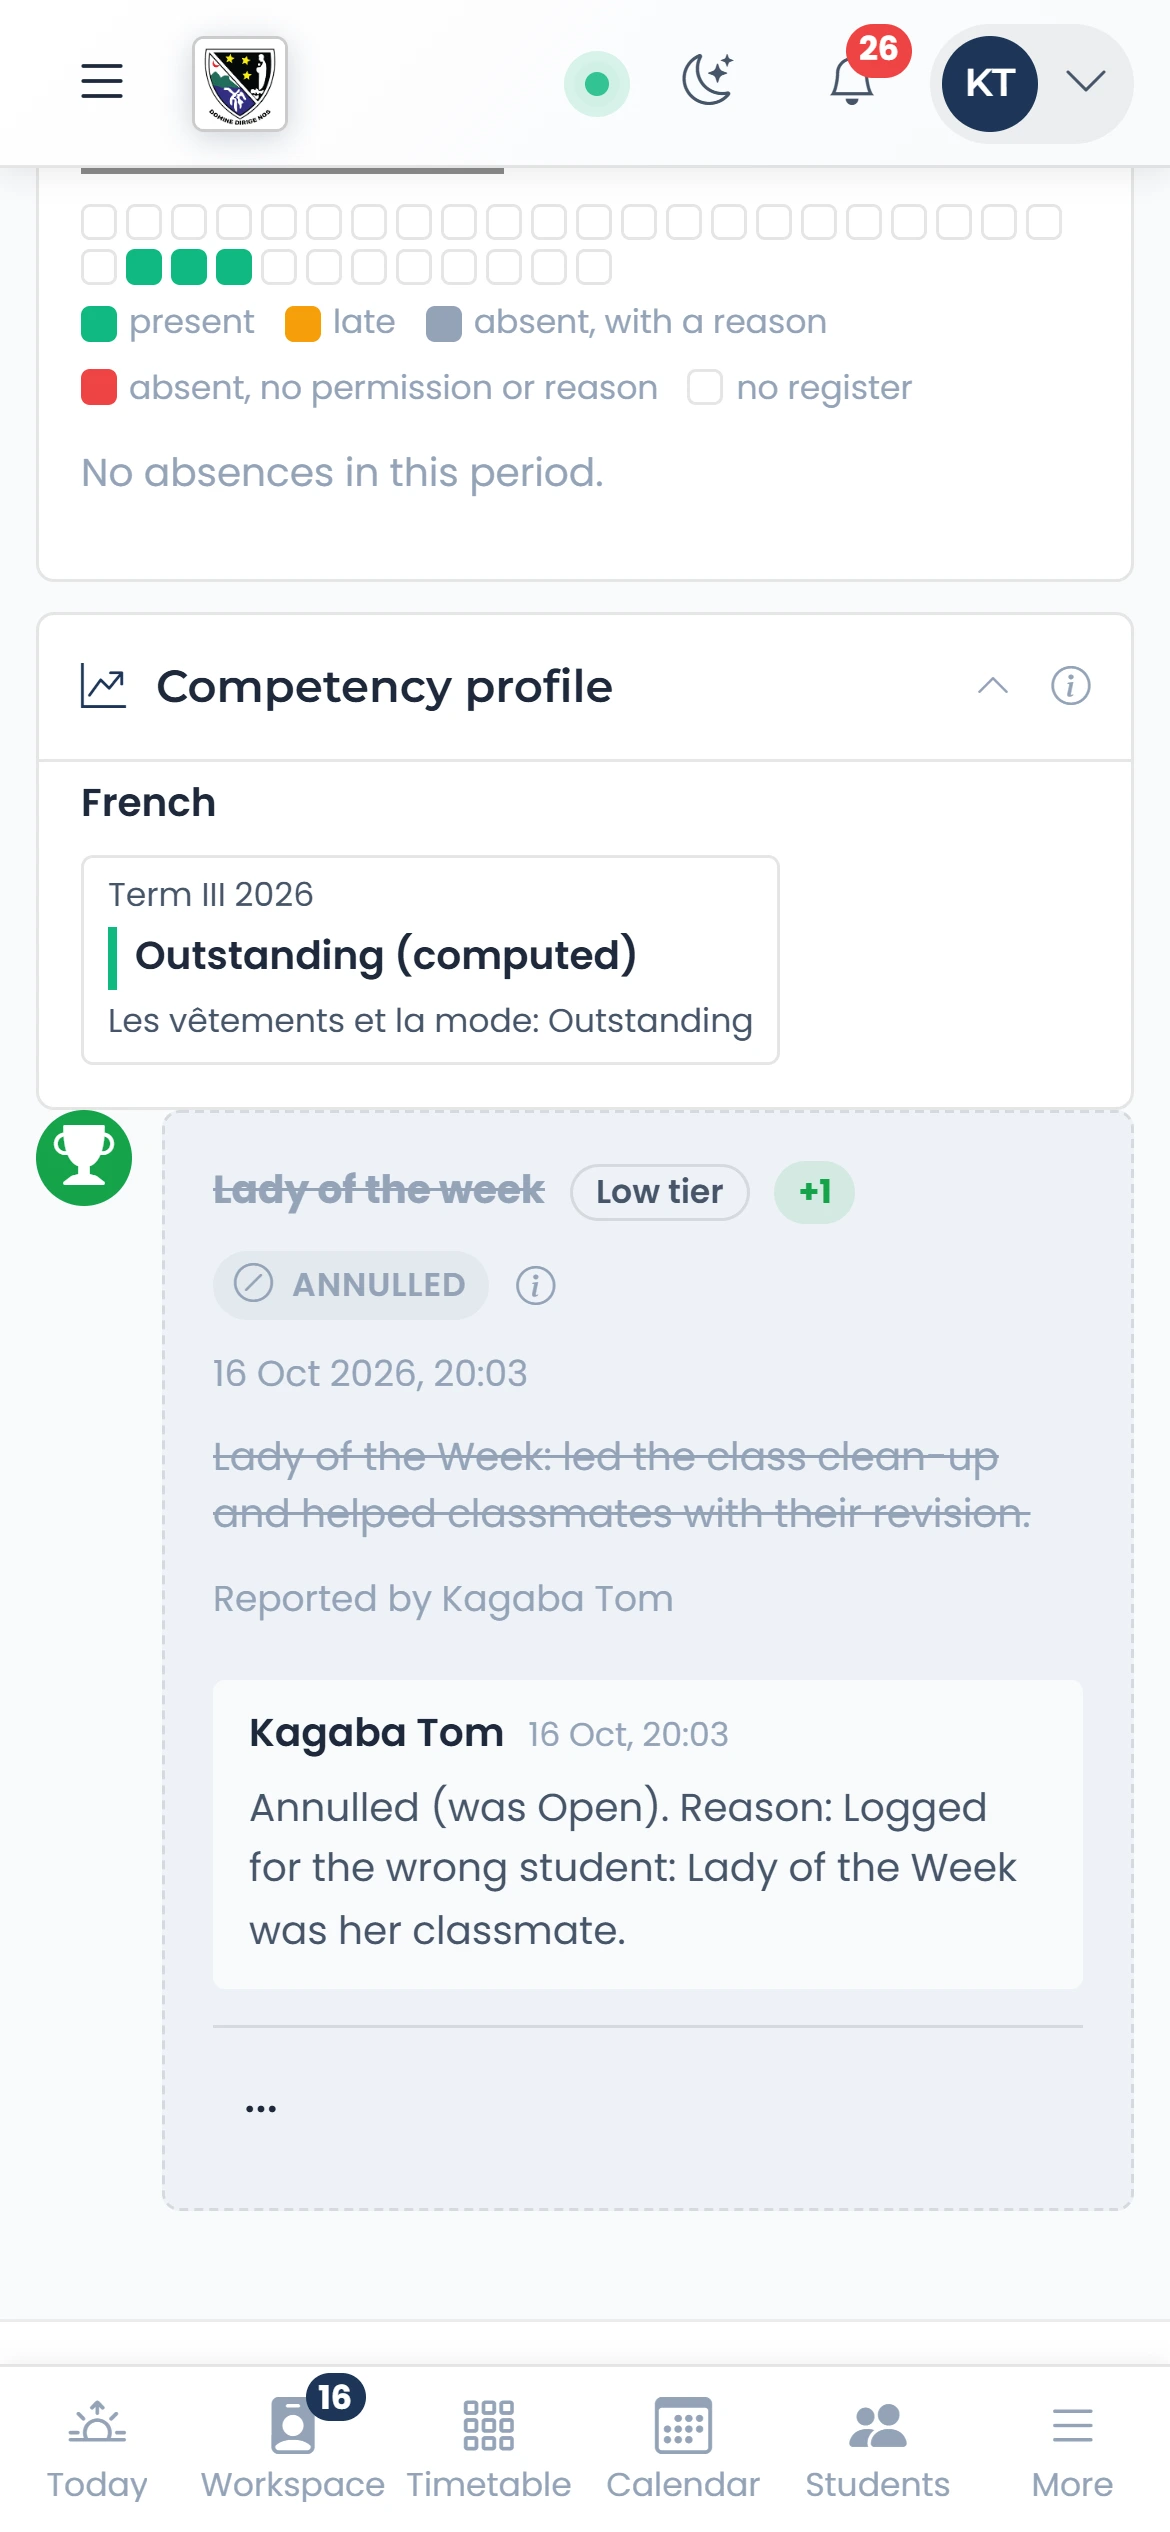Show info about the annulled status
Viewport: 1170px width, 2532px height.
pyautogui.click(x=536, y=1285)
